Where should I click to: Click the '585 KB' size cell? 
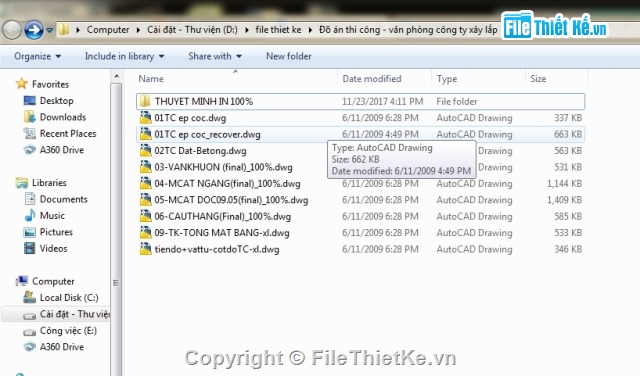click(x=568, y=216)
